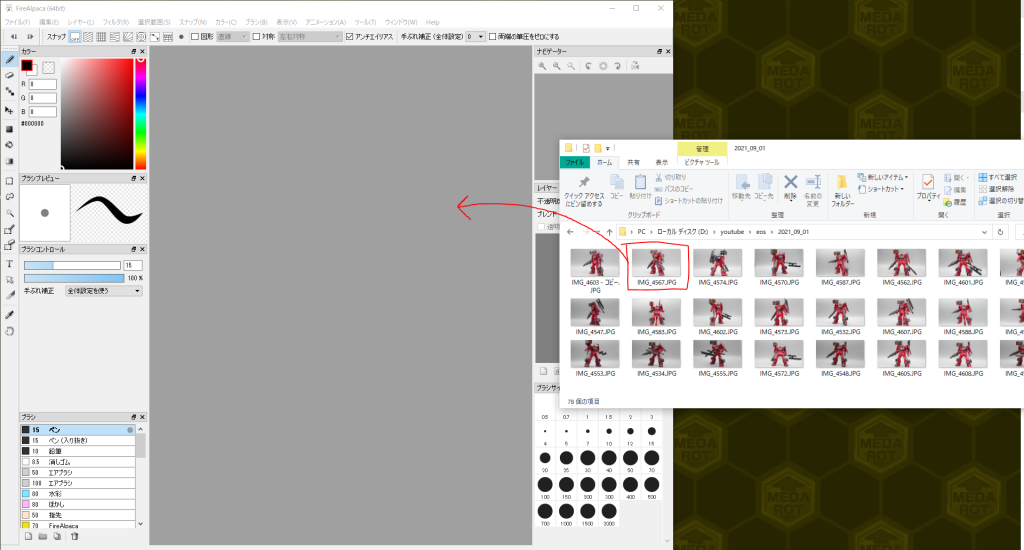Click the trash icon to delete the brush
This screenshot has width=1024, height=550.
(x=75, y=537)
